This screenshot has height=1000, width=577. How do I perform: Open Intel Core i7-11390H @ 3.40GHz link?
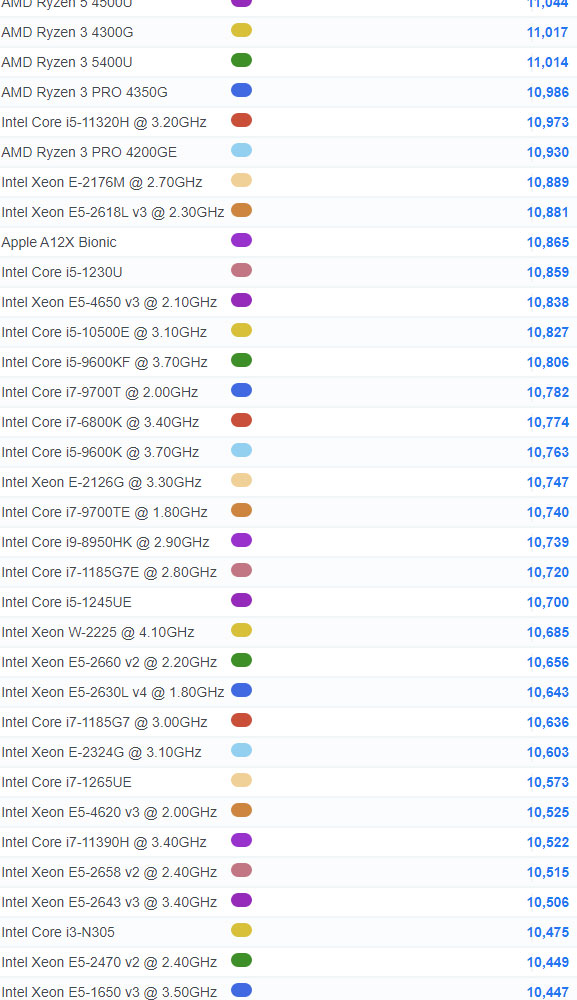point(104,842)
